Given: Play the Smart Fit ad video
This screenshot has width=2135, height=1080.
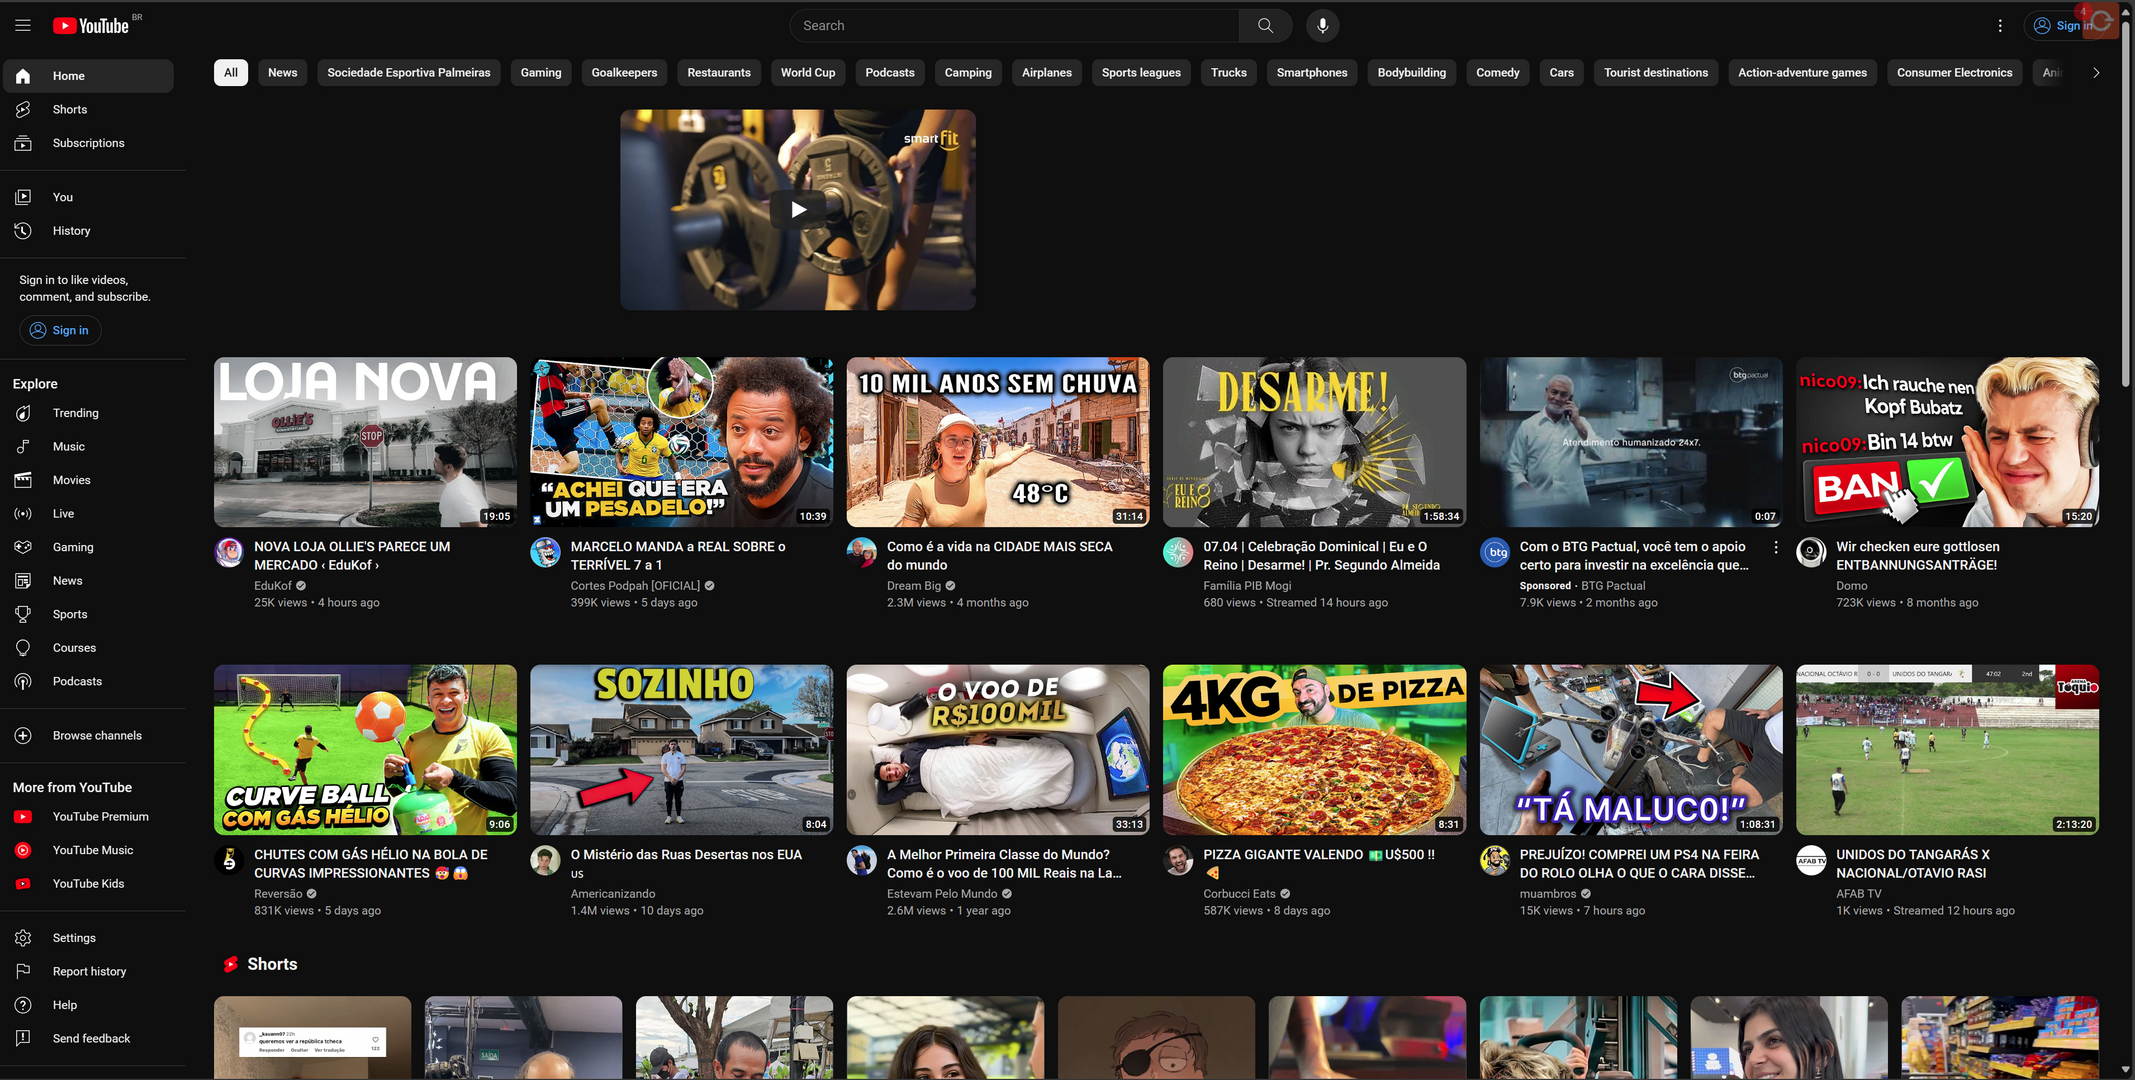Looking at the screenshot, I should coord(798,210).
